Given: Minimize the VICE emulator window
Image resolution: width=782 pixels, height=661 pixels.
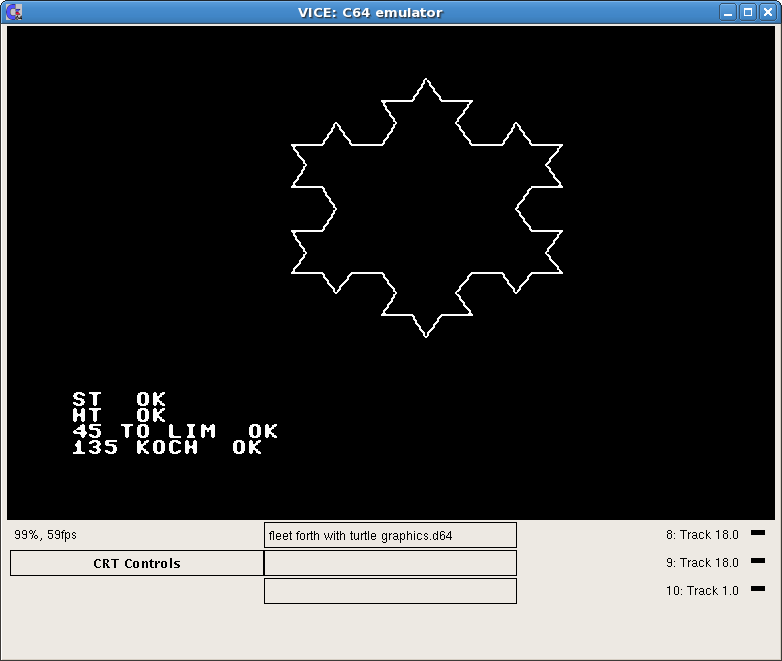Looking at the screenshot, I should (728, 12).
